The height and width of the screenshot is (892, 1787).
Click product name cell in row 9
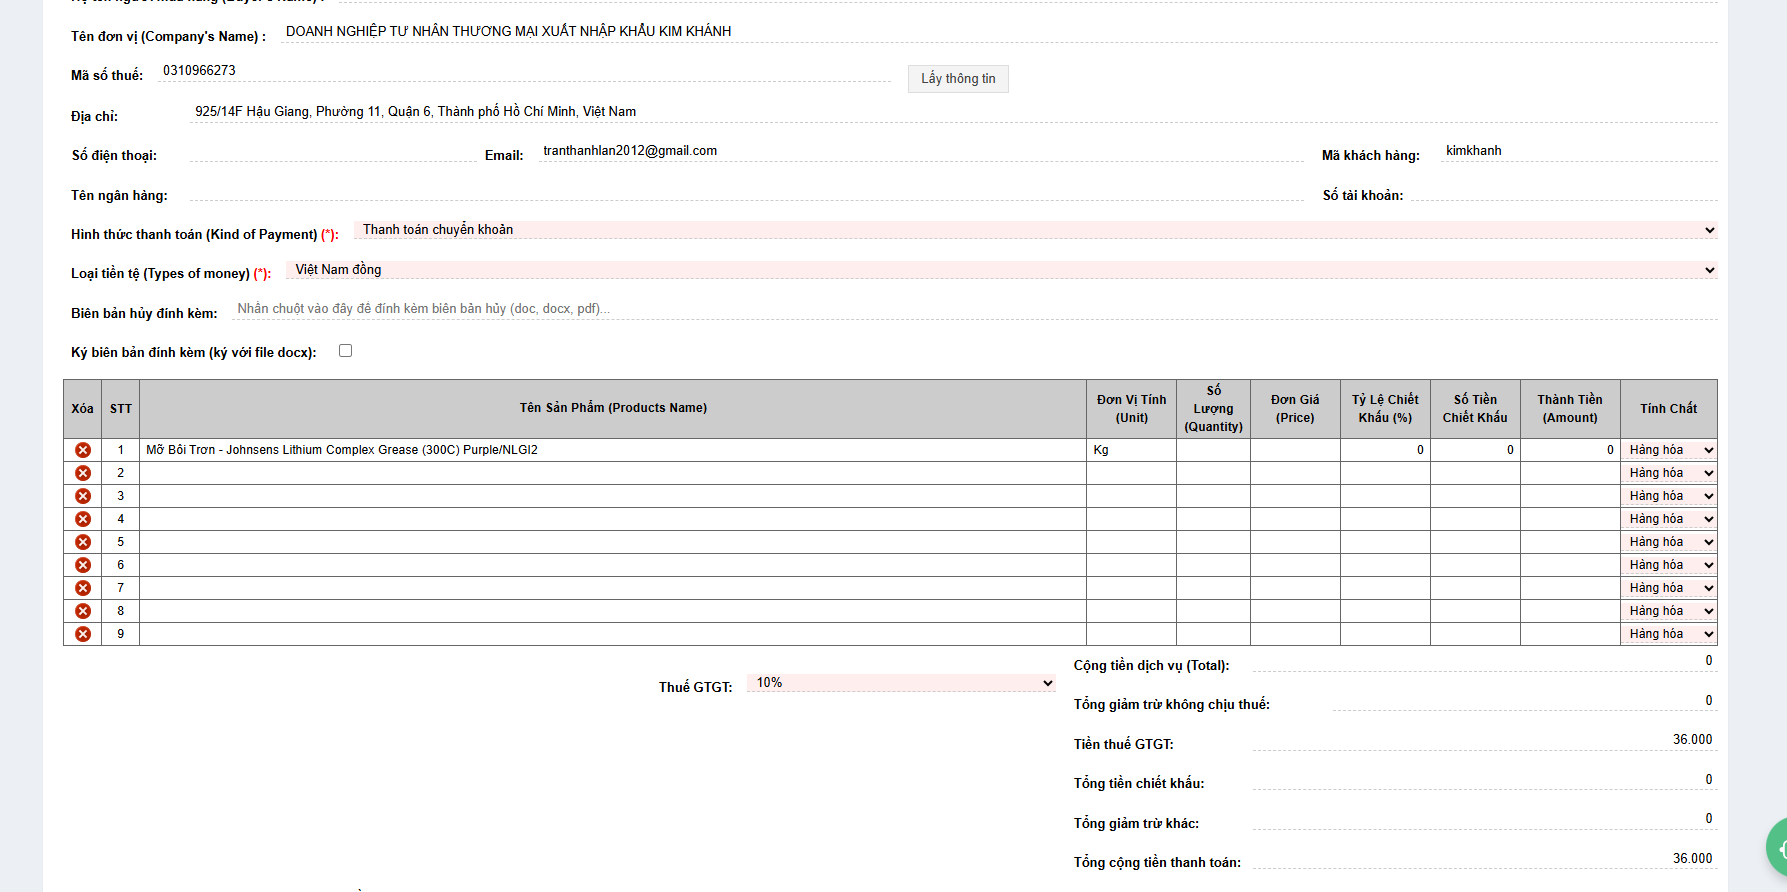pyautogui.click(x=613, y=634)
